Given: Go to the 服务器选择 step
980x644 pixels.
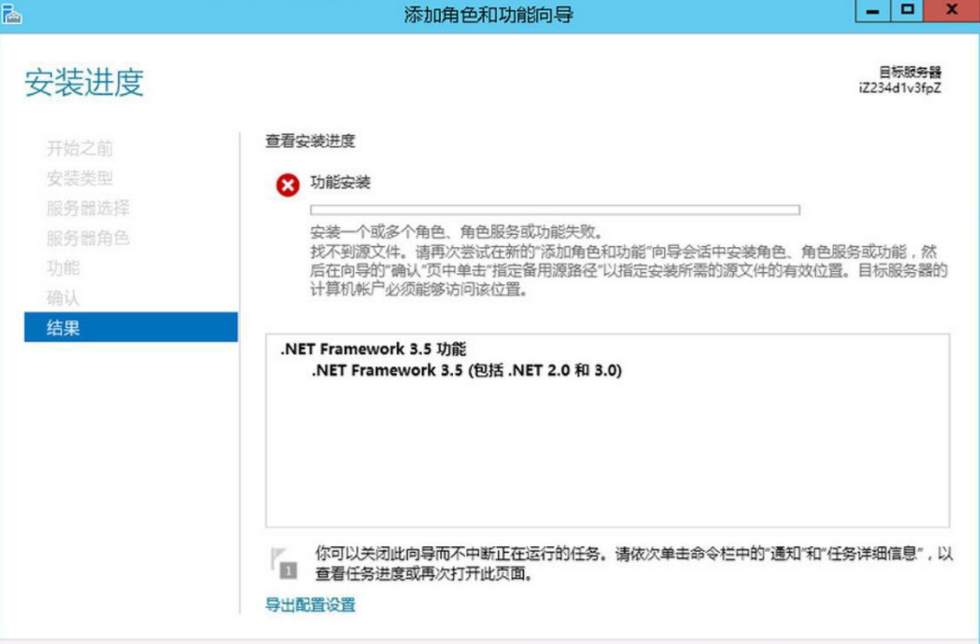Looking at the screenshot, I should pos(88,208).
